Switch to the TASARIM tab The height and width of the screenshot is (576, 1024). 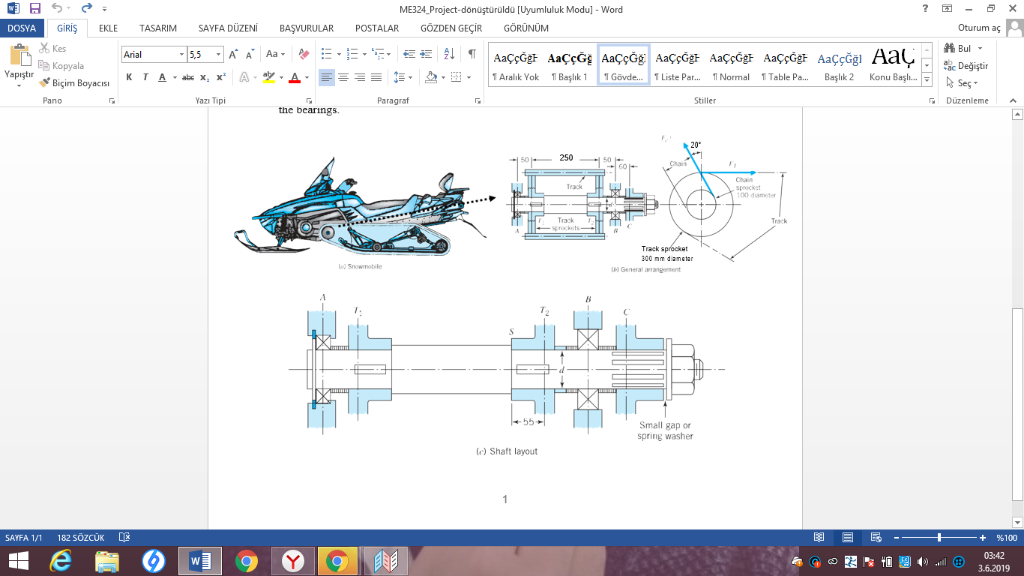coord(158,28)
